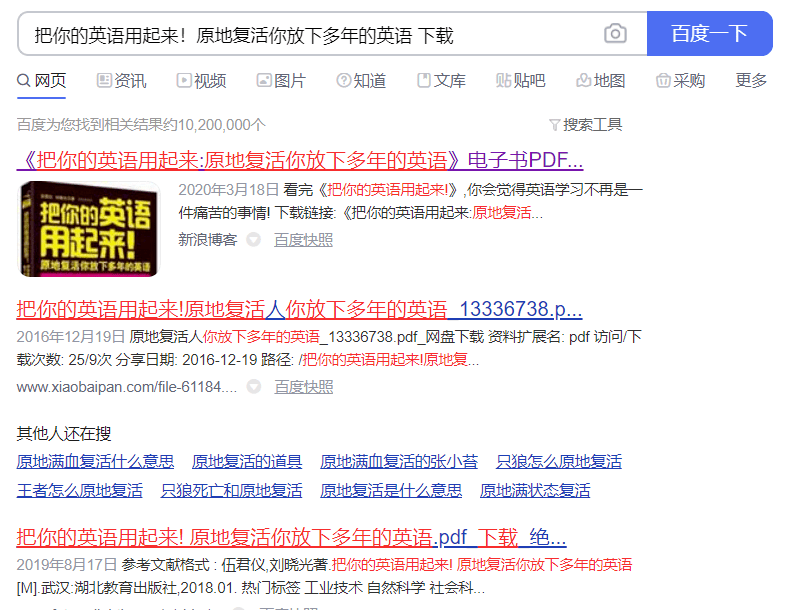Open the 13336738.p... result title
The image size is (790, 610).
pos(299,309)
